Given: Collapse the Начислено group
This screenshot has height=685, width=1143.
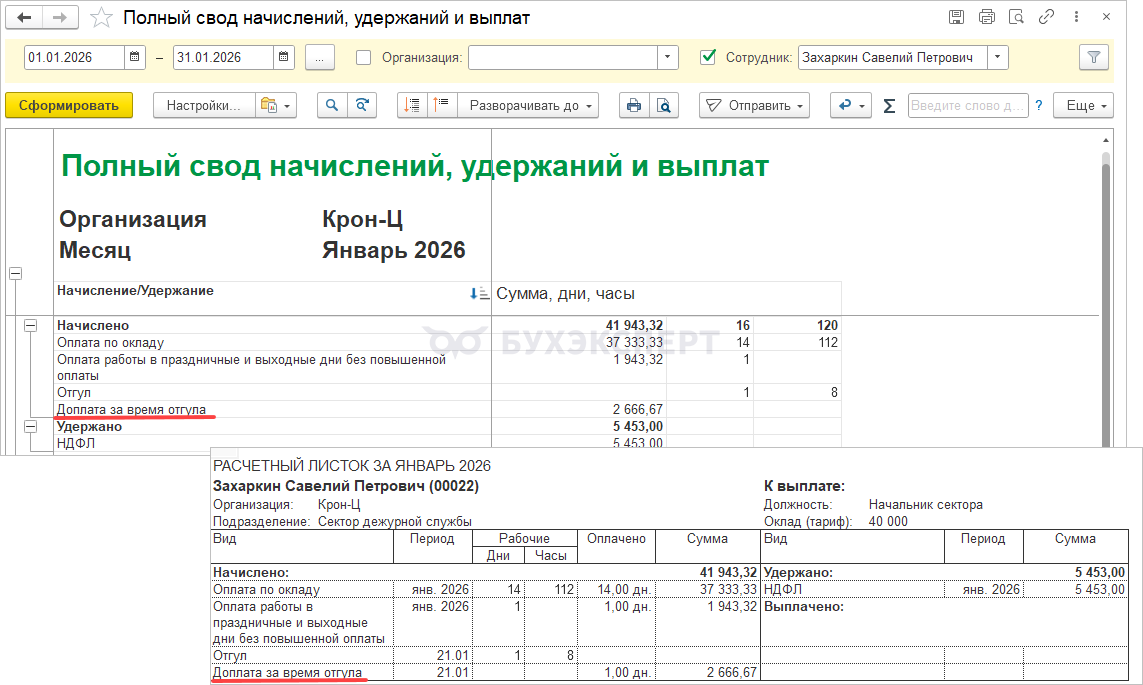Looking at the screenshot, I should pos(31,326).
